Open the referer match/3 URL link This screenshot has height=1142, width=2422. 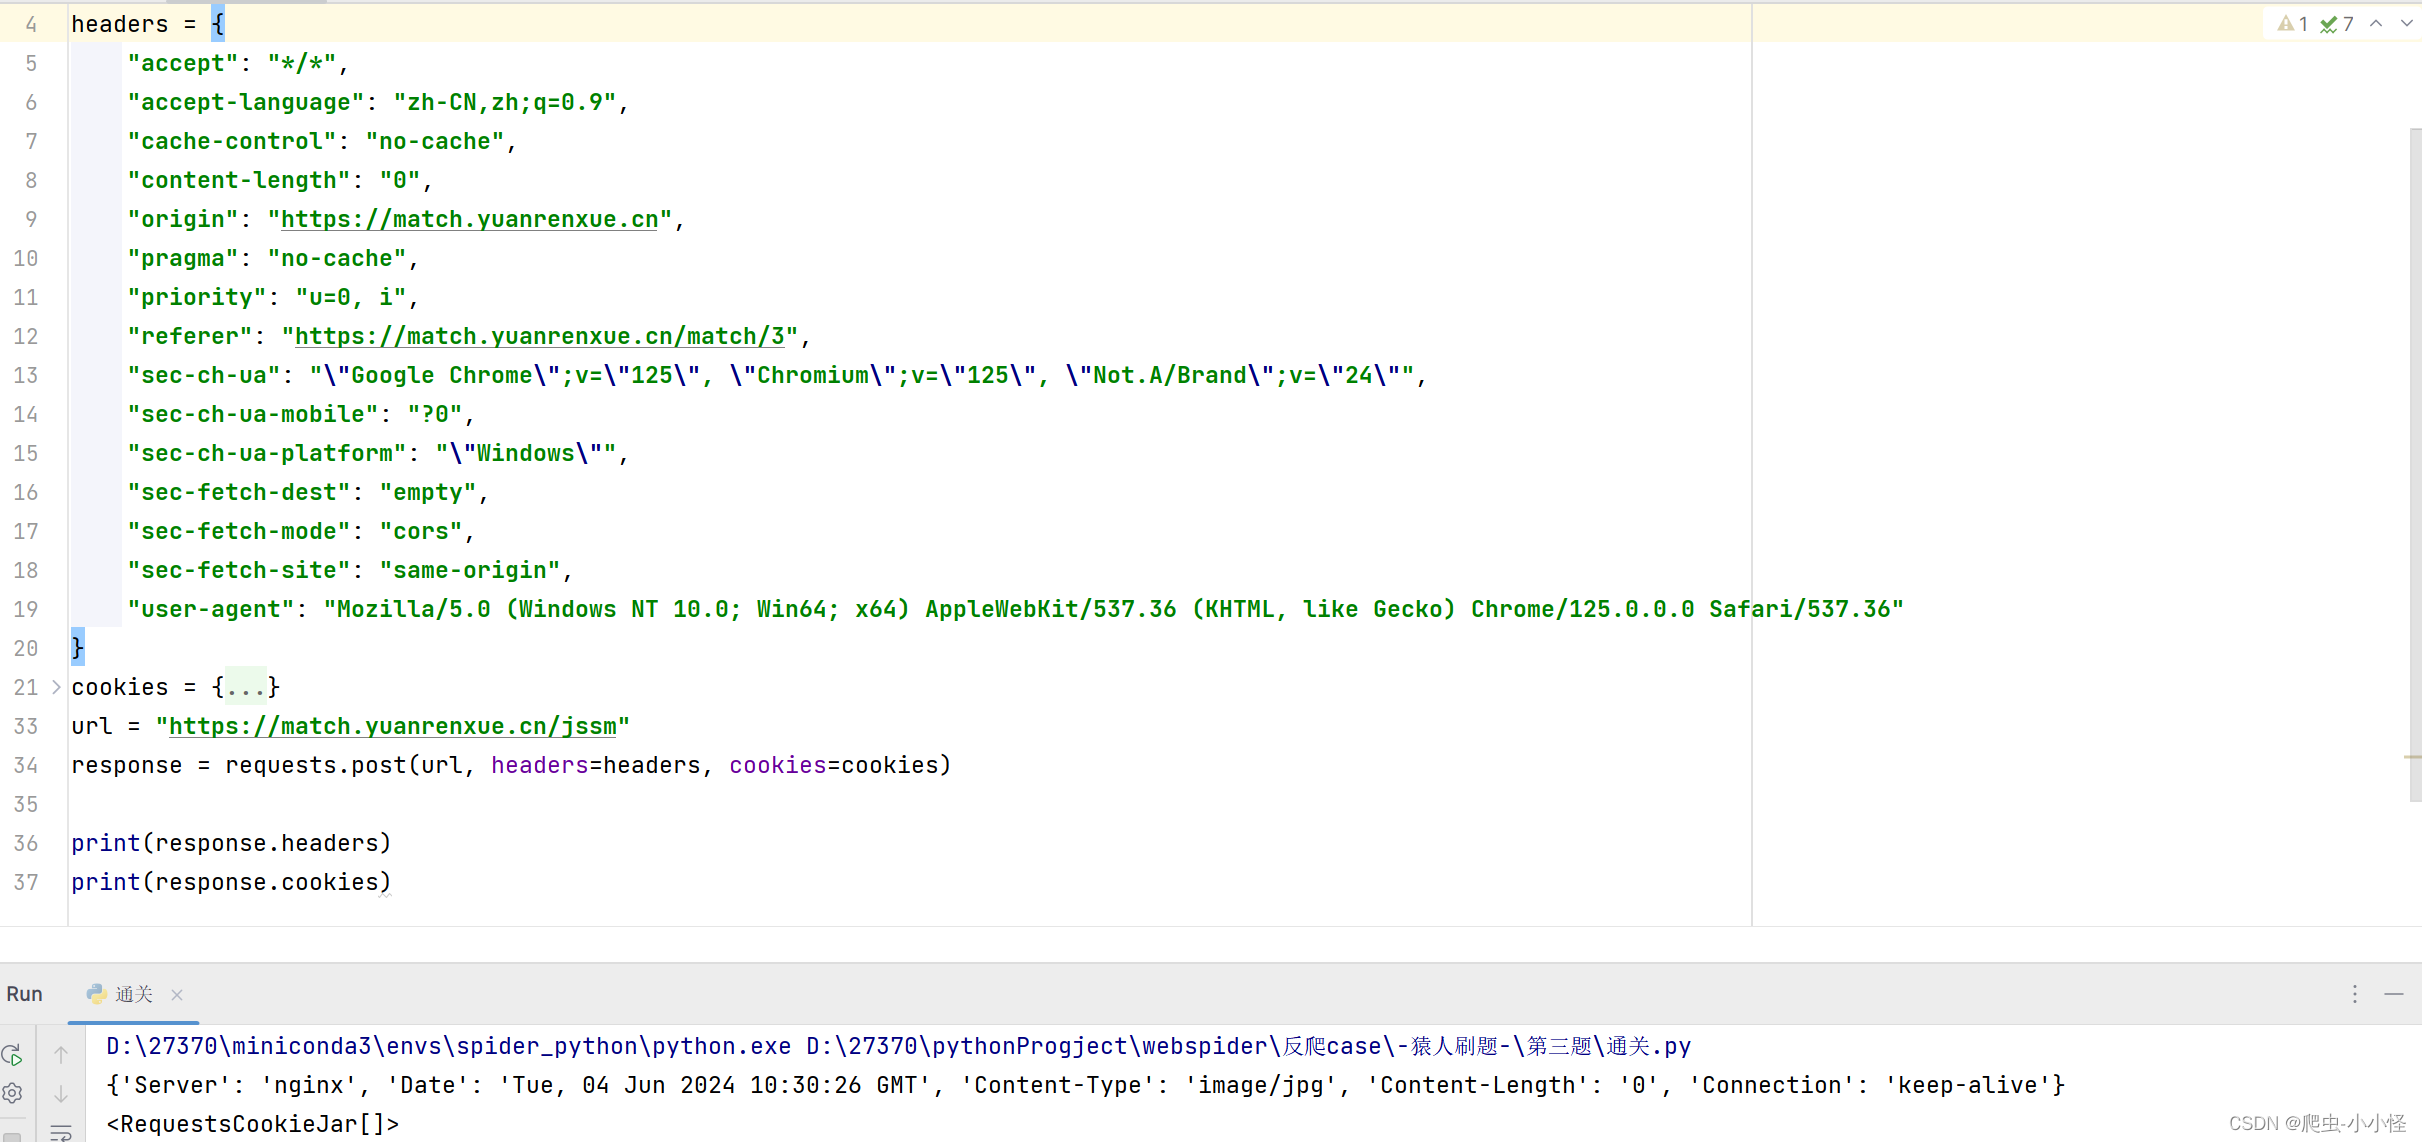pyautogui.click(x=540, y=336)
